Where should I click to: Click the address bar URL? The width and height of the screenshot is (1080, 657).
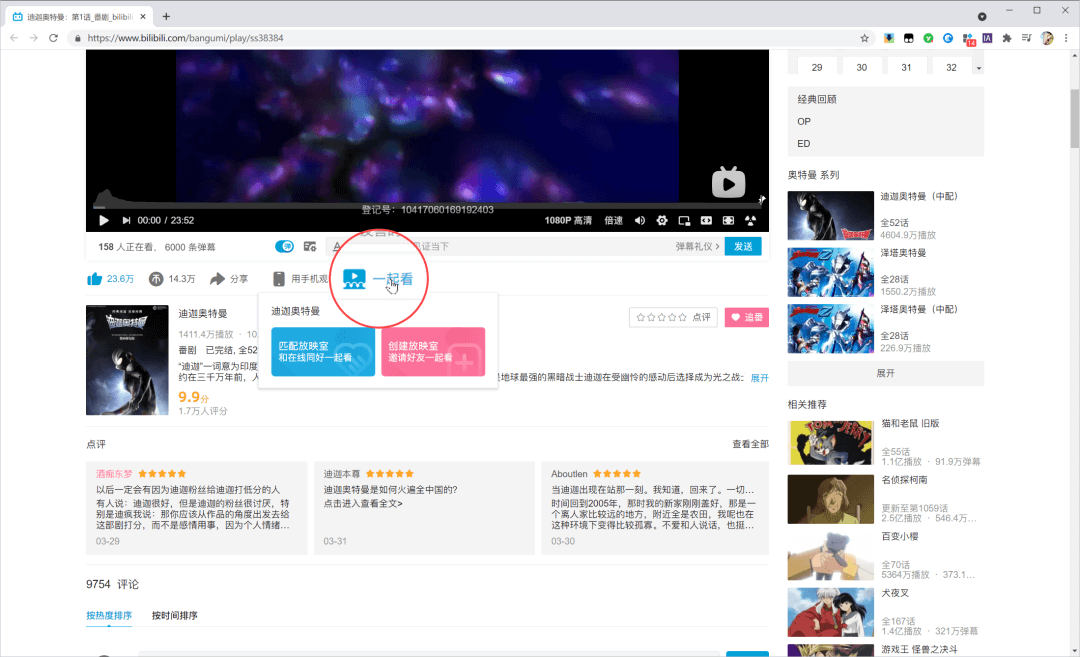[x=185, y=38]
